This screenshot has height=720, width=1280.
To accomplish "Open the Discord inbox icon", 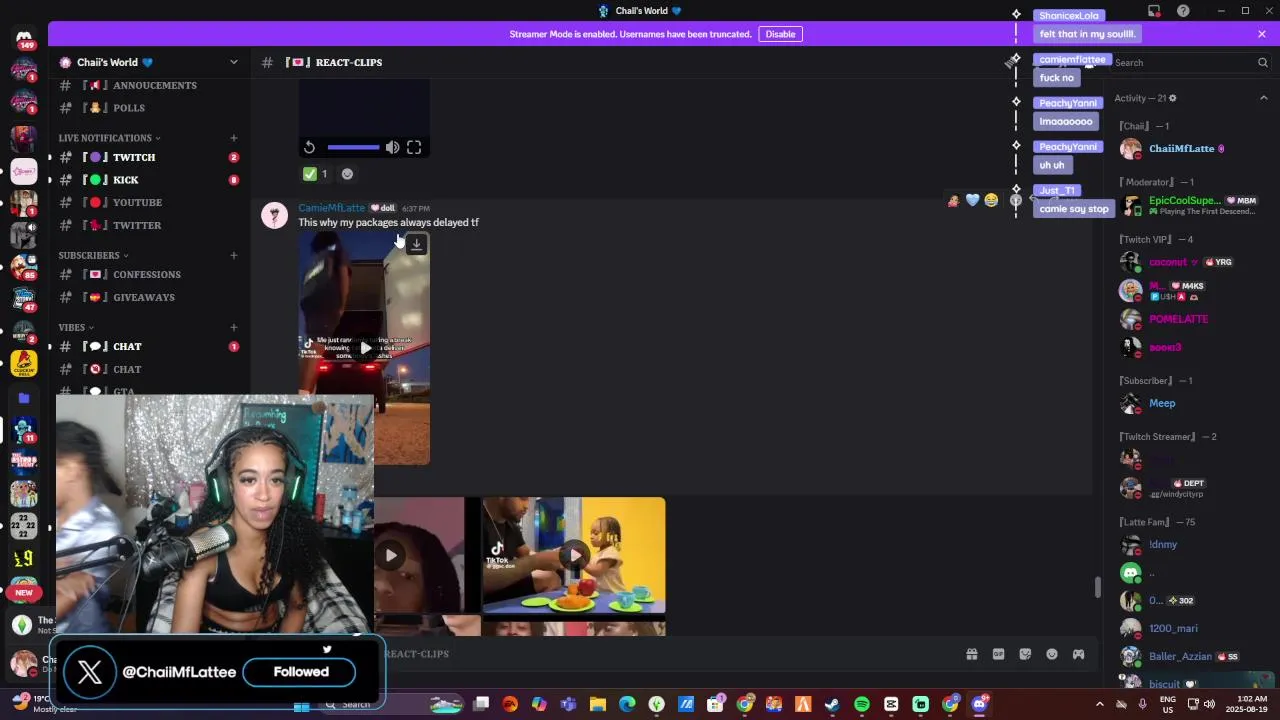I will click(x=1154, y=11).
